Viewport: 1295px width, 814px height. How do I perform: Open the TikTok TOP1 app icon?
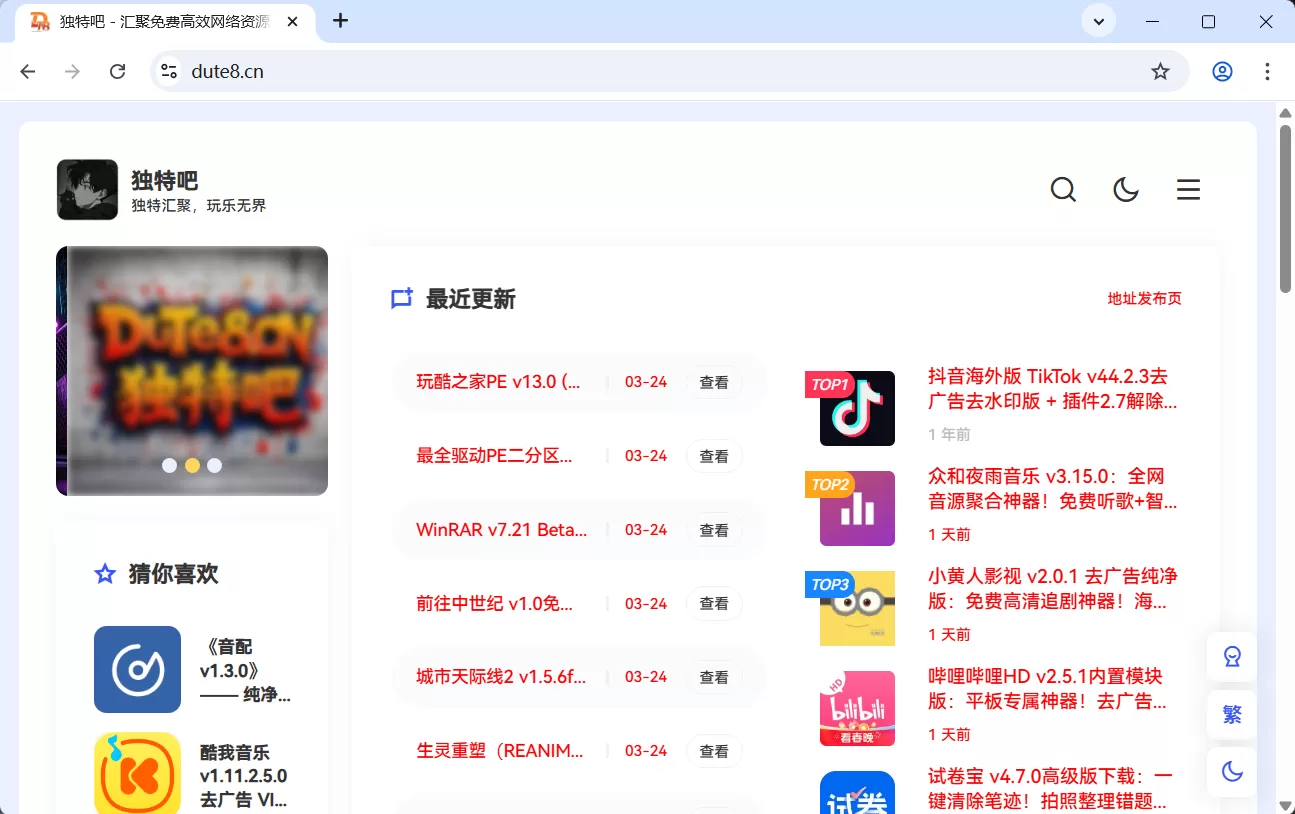(x=857, y=409)
